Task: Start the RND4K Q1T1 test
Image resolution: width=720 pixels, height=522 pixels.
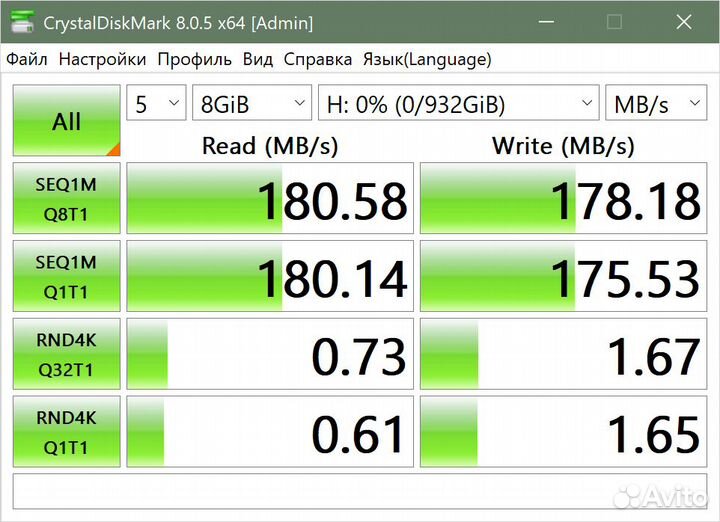Action: (67, 432)
